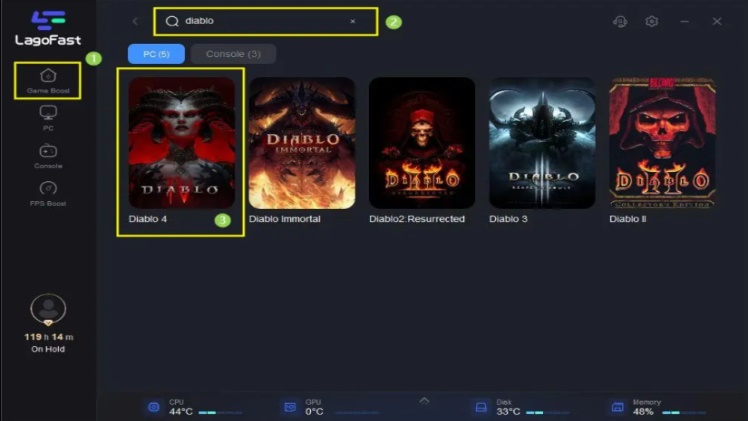Open the FPS Boost sidebar section

click(48, 194)
